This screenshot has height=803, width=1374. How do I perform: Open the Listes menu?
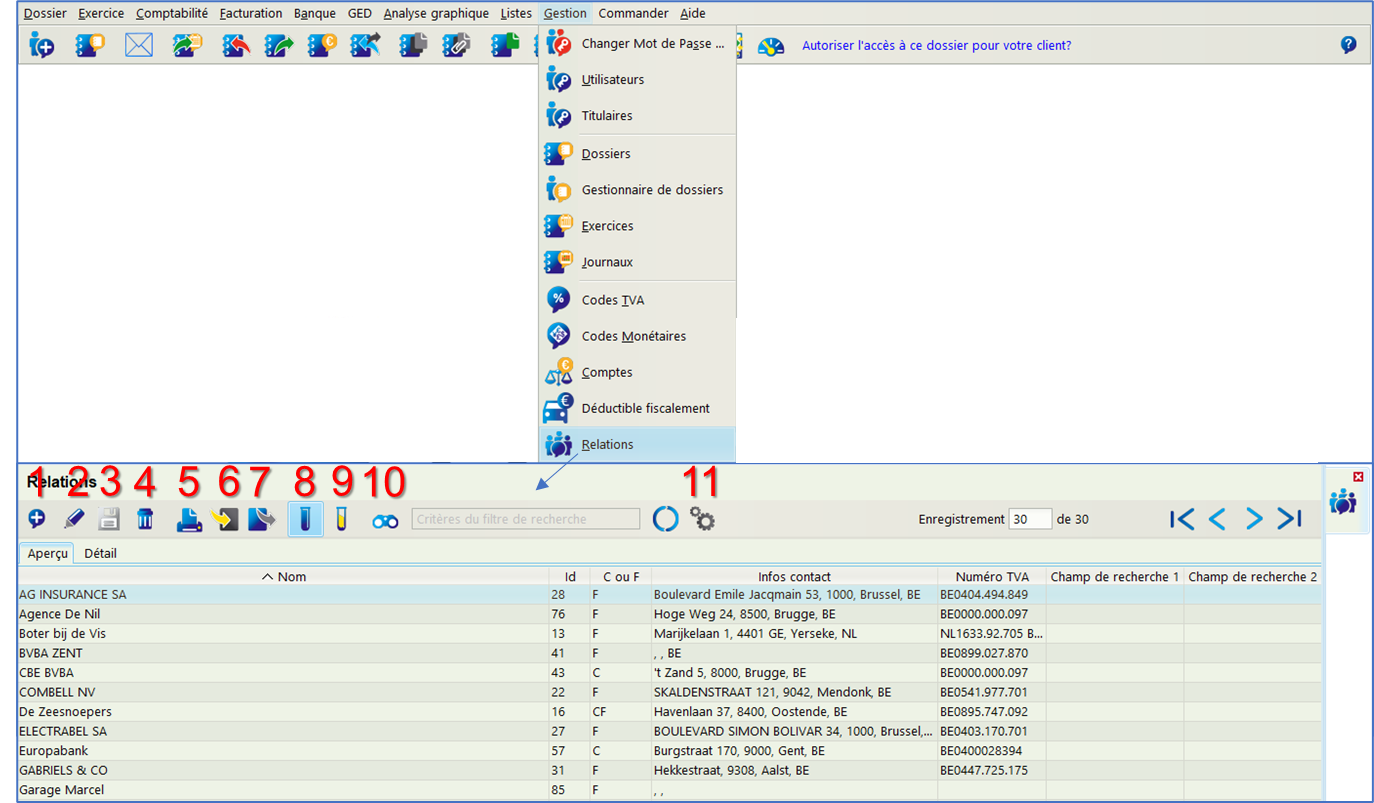coord(516,13)
